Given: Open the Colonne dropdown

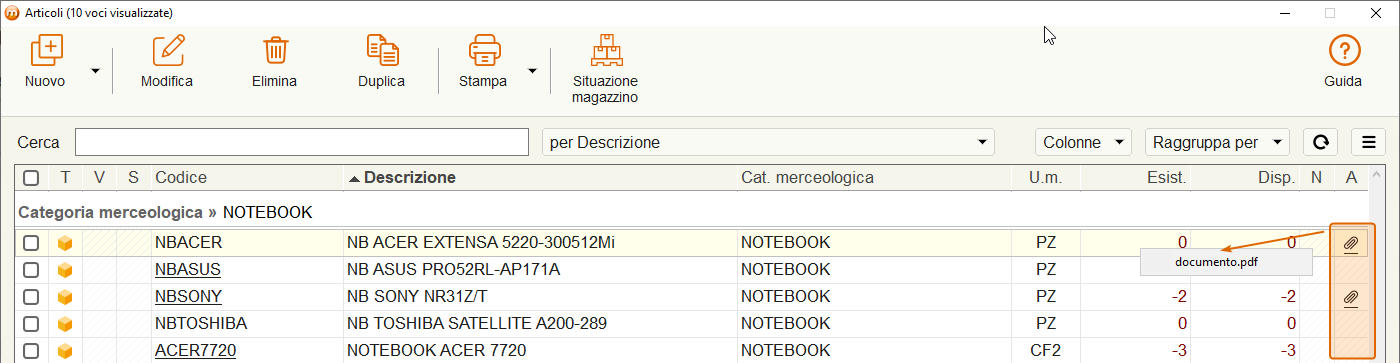Looking at the screenshot, I should point(1083,143).
